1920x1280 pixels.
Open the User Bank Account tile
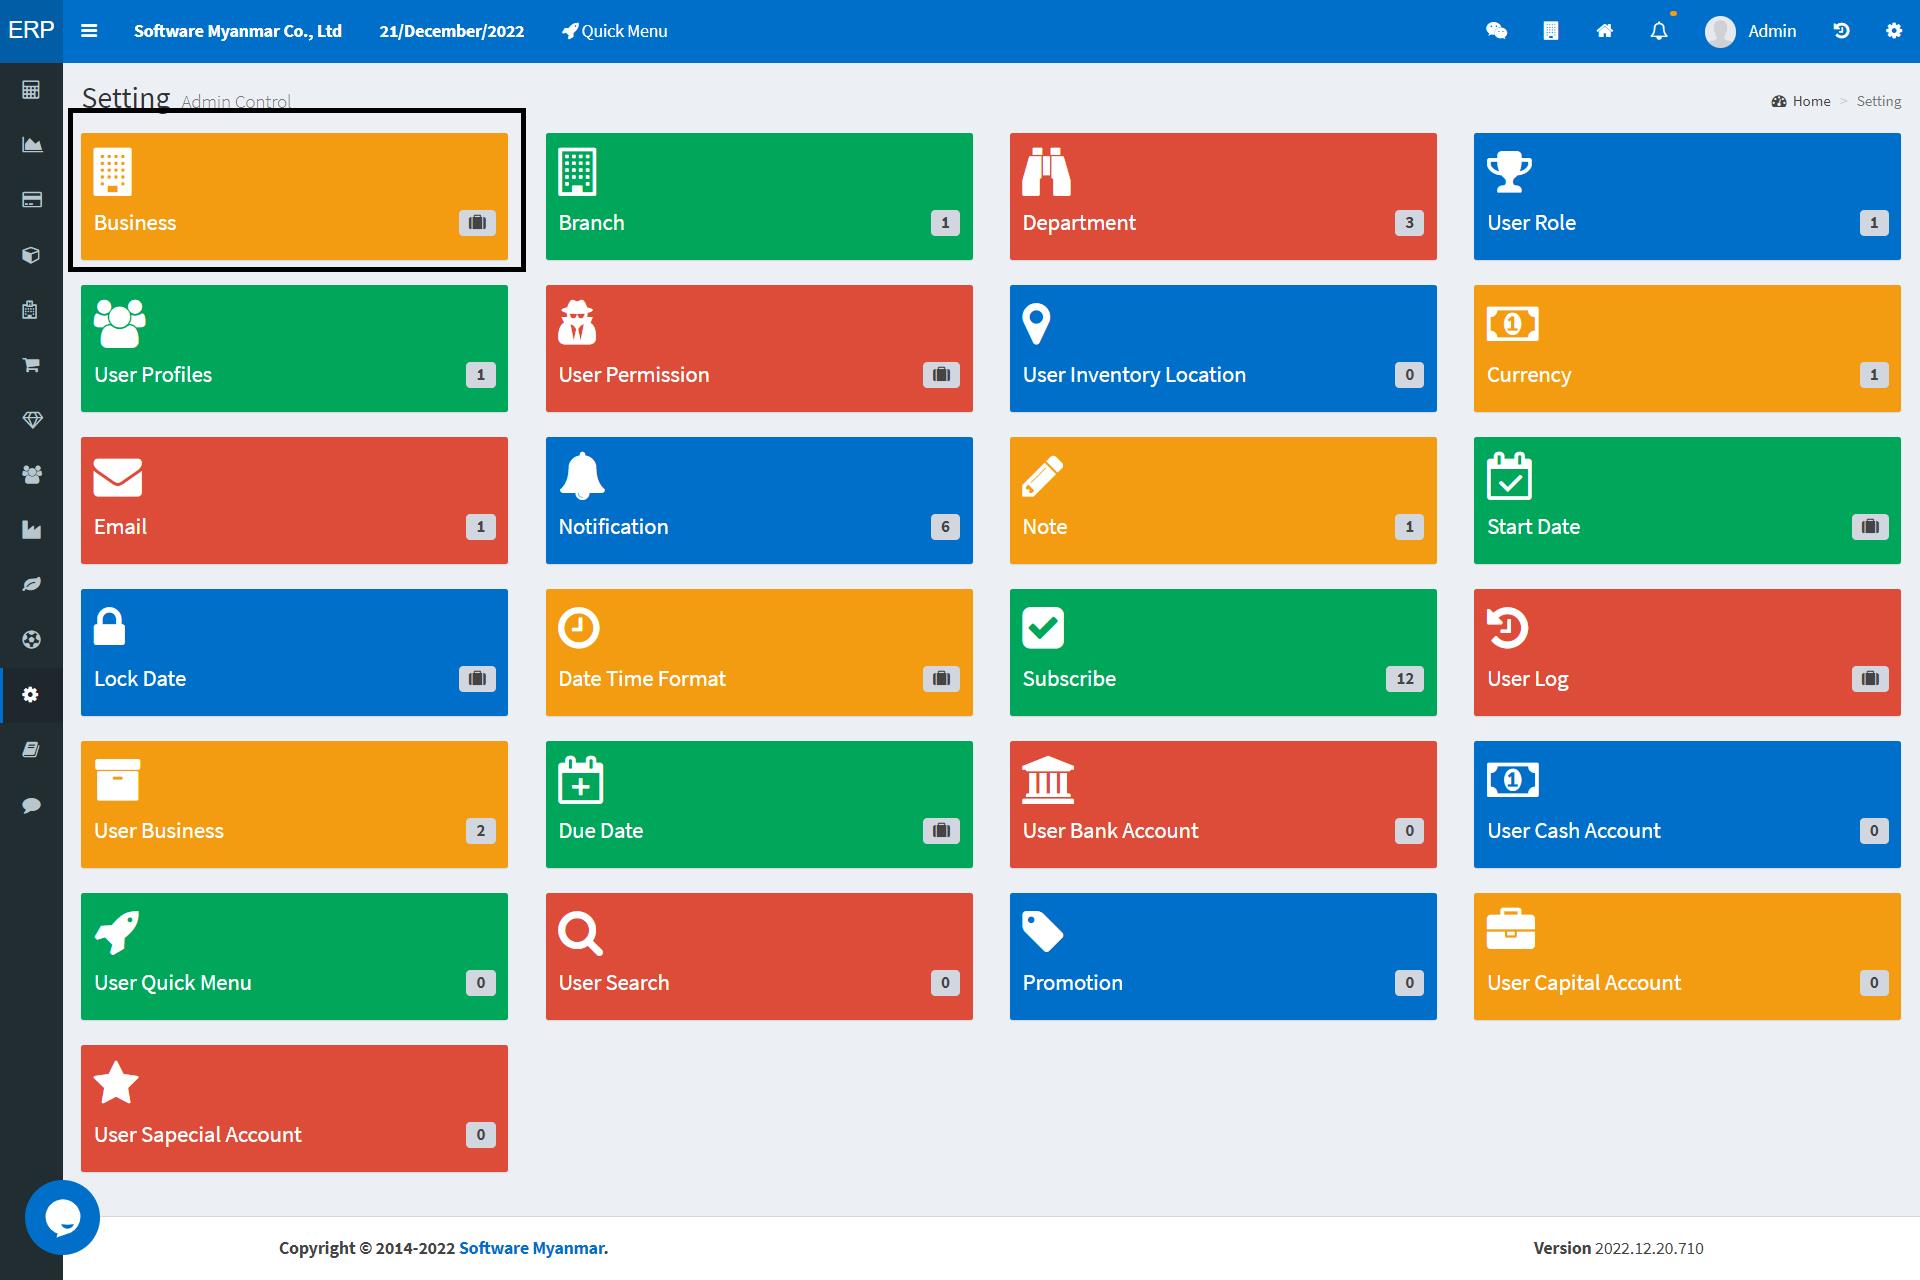coord(1223,804)
